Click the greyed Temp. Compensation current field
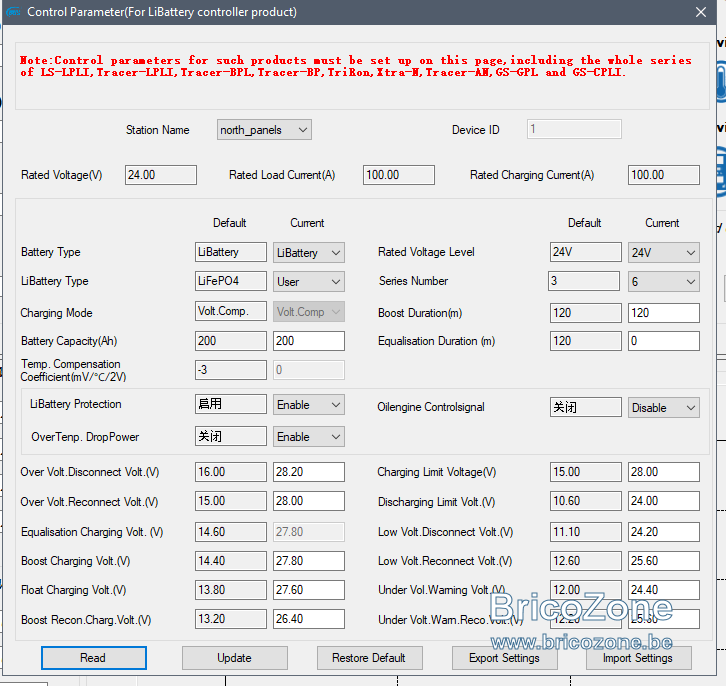Viewport: 726px width, 686px height. pyautogui.click(x=309, y=370)
